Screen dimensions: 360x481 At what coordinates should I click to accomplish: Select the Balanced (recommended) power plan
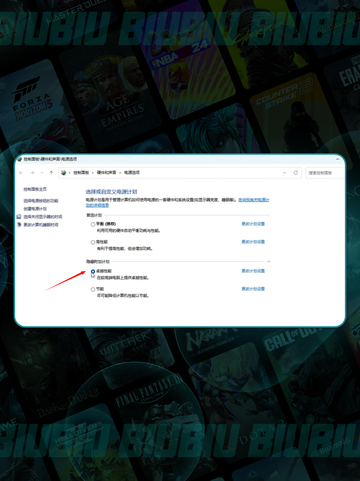(93, 224)
